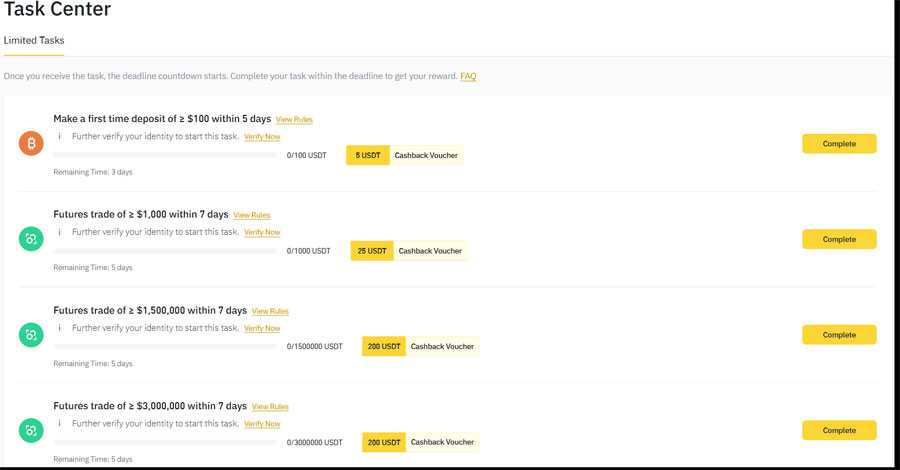Click the 25 USDT Cashback Voucher badge

coord(409,251)
